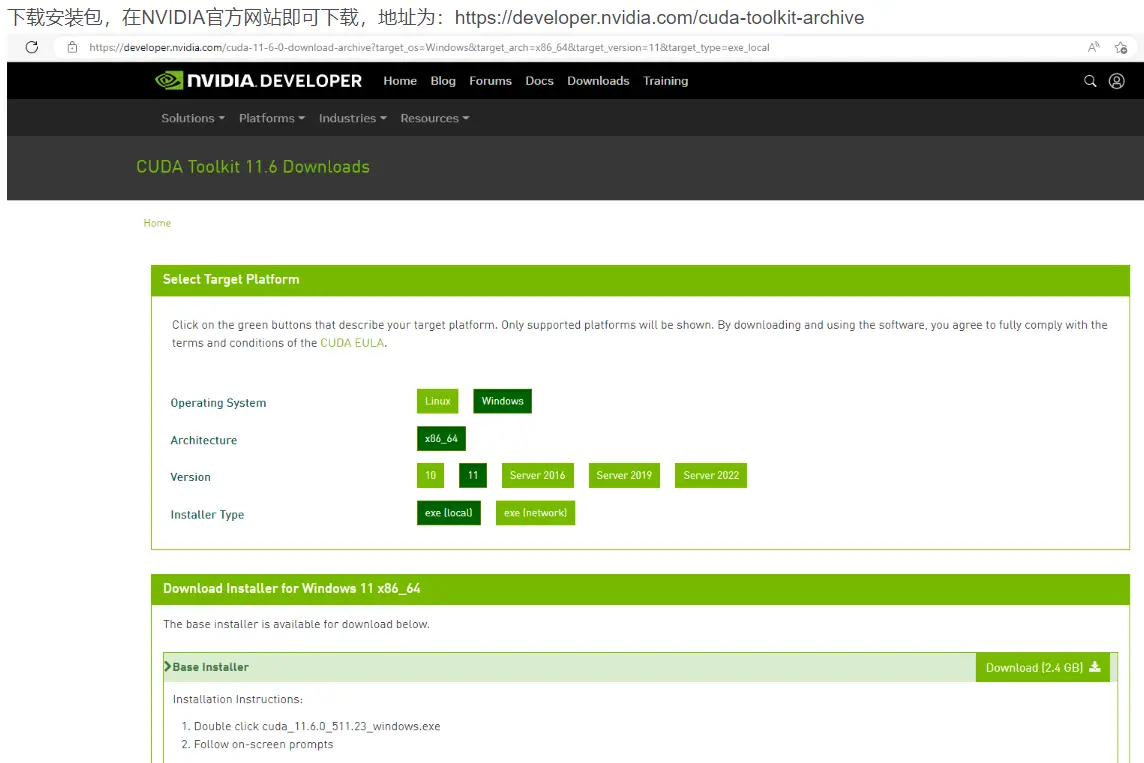
Task: Select exe (local) installer type
Action: pyautogui.click(x=449, y=513)
